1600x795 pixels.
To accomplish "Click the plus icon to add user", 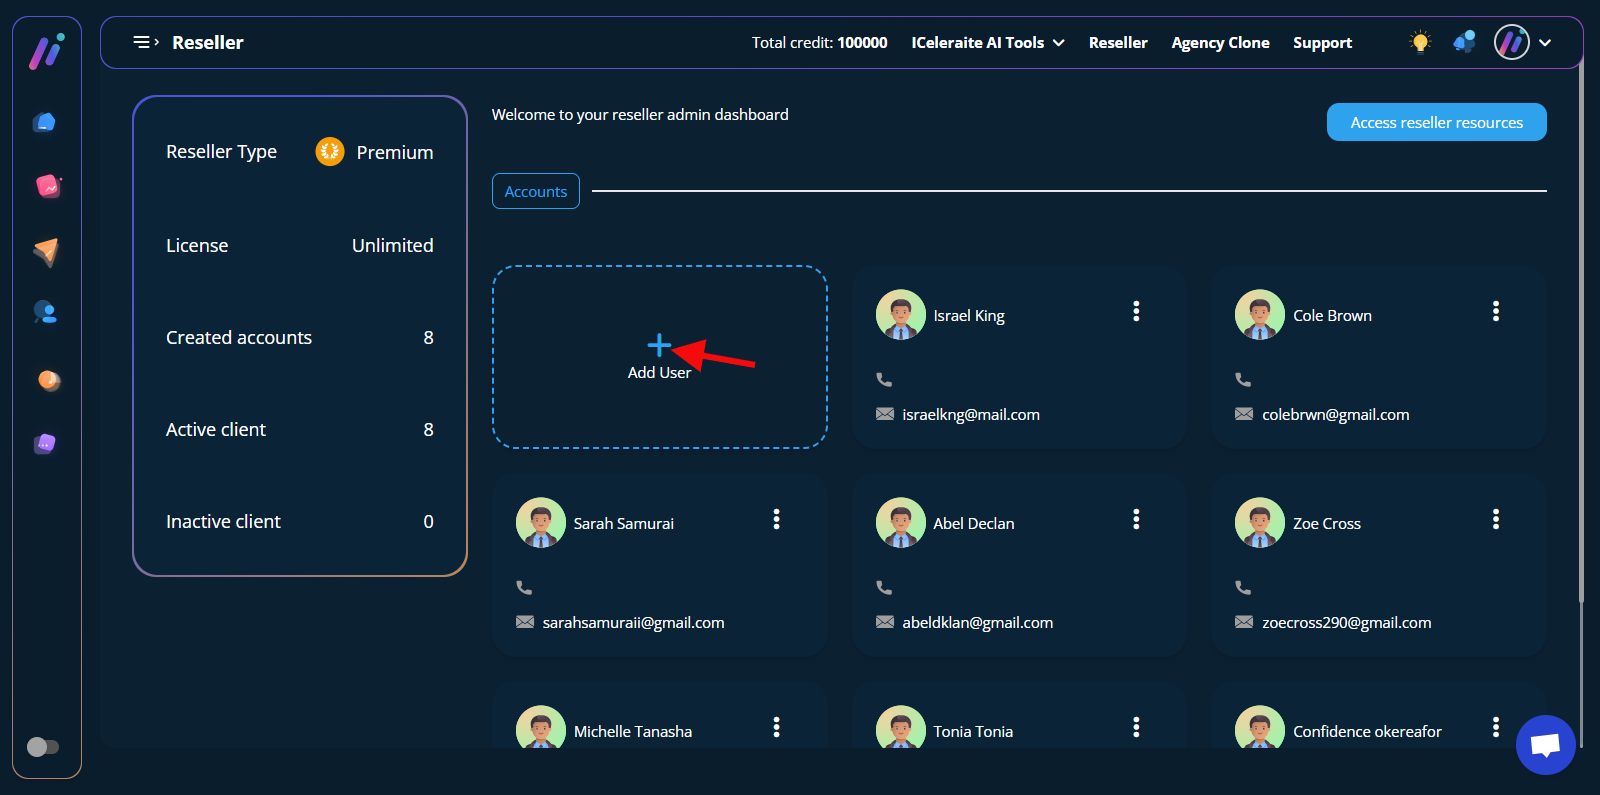I will (x=659, y=346).
